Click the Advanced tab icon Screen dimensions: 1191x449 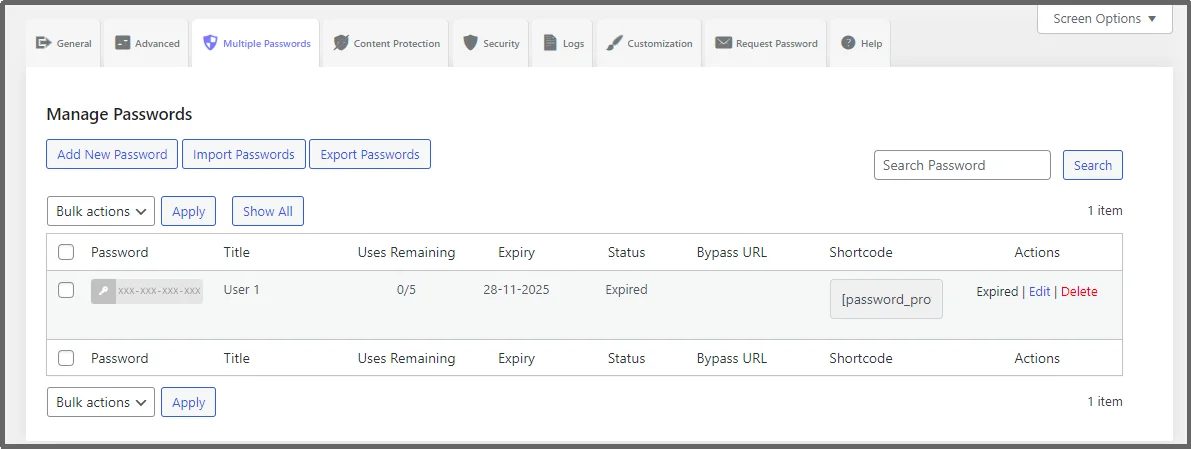122,43
